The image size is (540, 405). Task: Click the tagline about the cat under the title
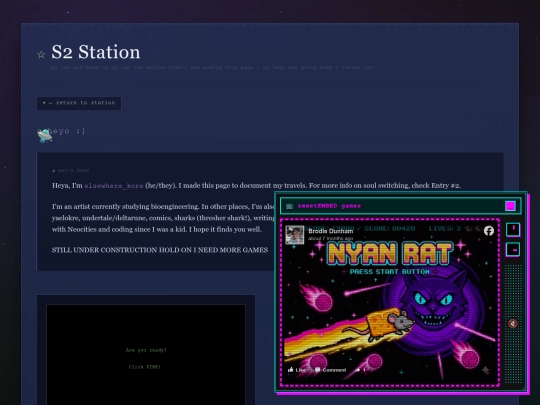(212, 68)
